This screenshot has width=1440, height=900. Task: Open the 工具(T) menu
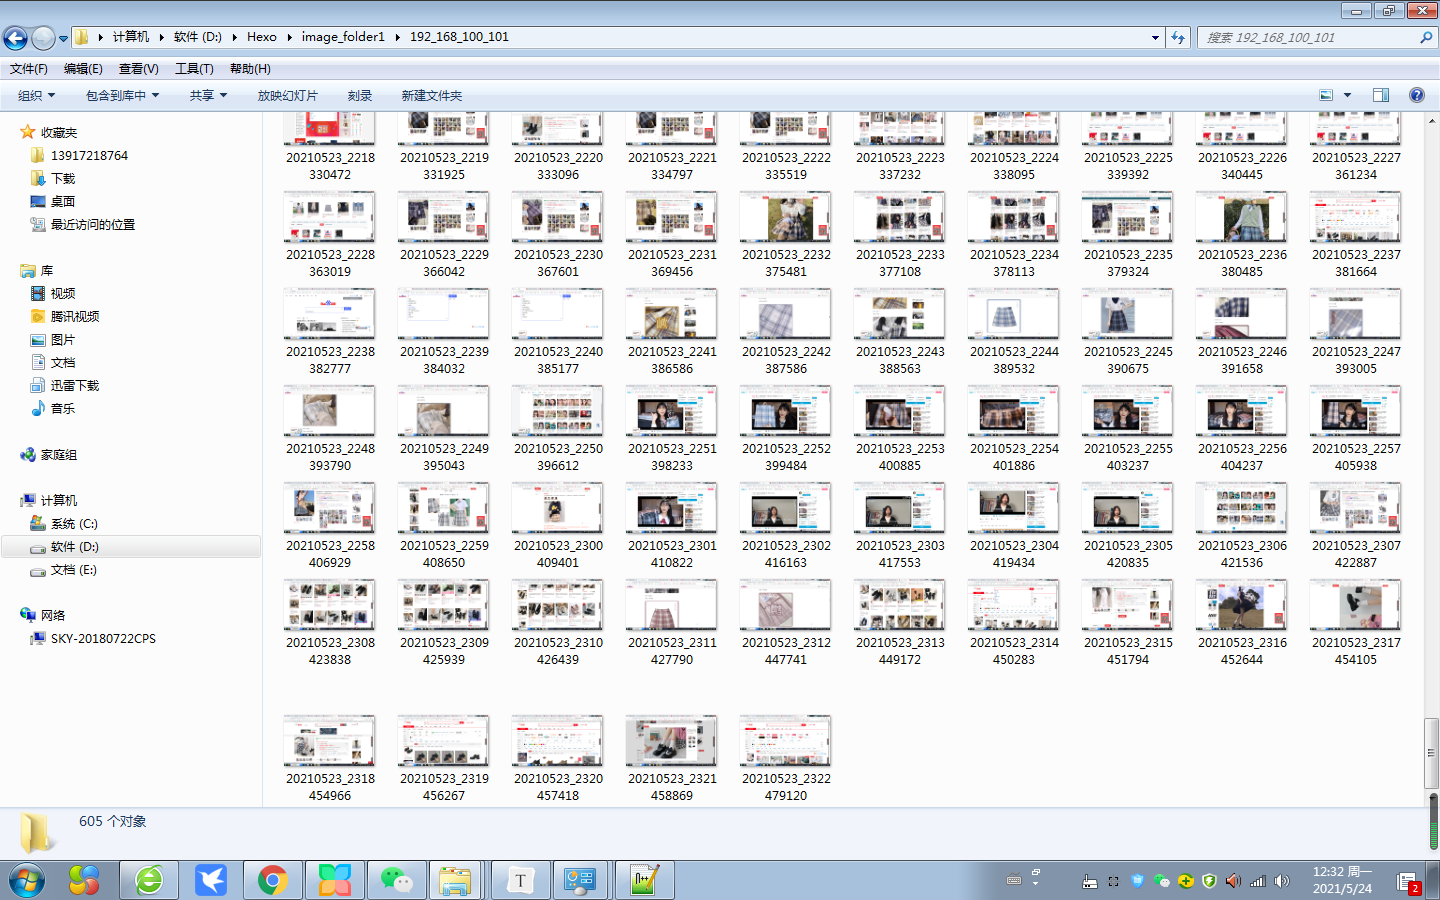(x=194, y=69)
